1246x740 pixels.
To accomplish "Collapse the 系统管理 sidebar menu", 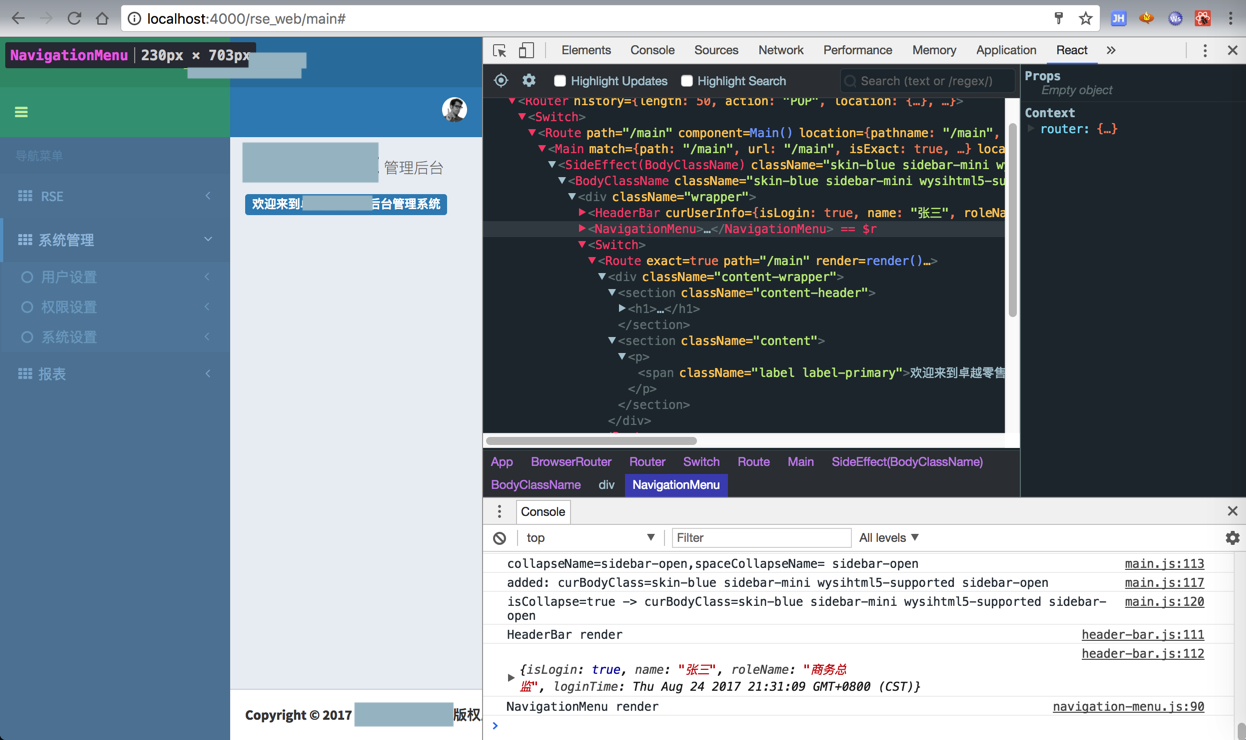I will click(115, 240).
